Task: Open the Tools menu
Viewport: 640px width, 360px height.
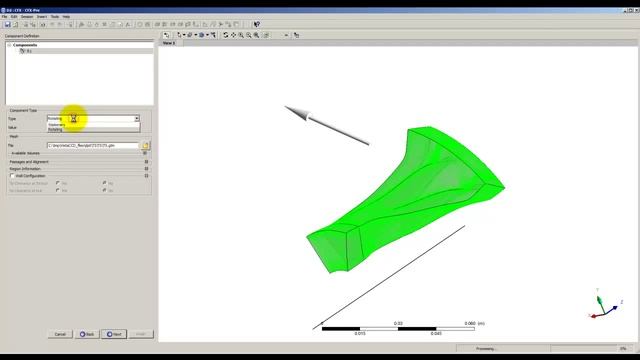Action: pos(55,17)
